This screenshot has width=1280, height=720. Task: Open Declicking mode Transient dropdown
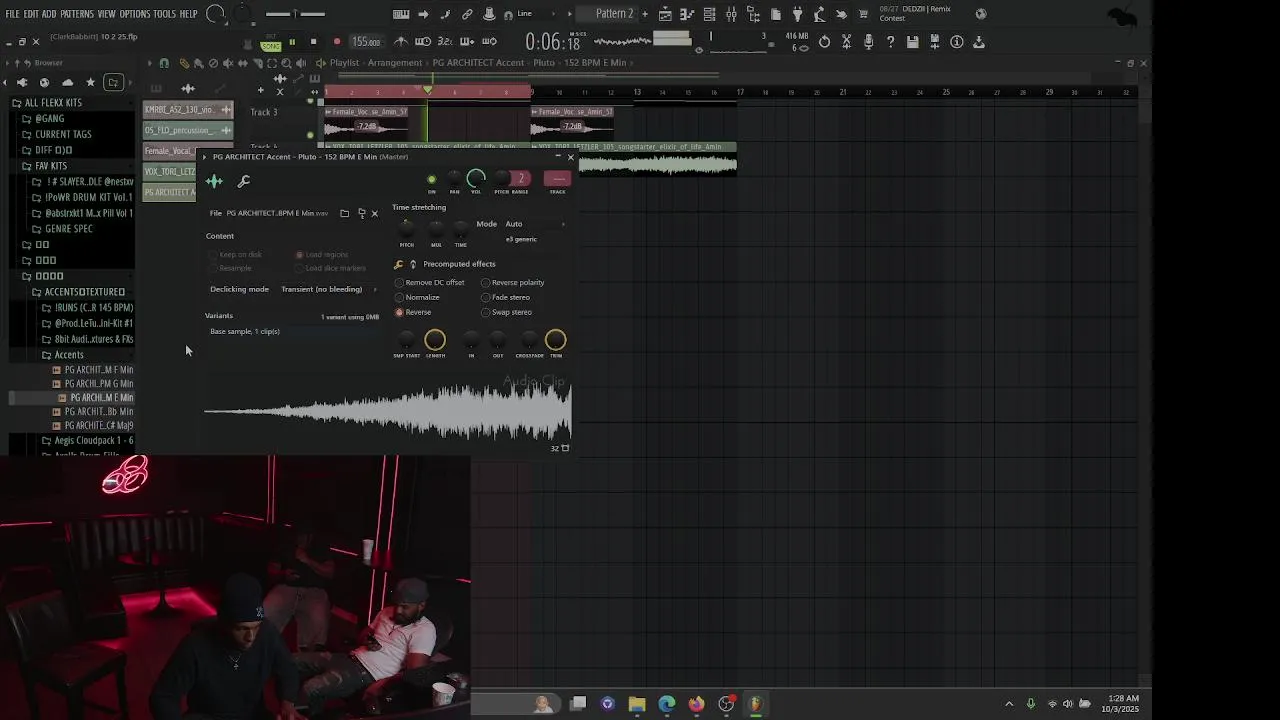pos(328,289)
